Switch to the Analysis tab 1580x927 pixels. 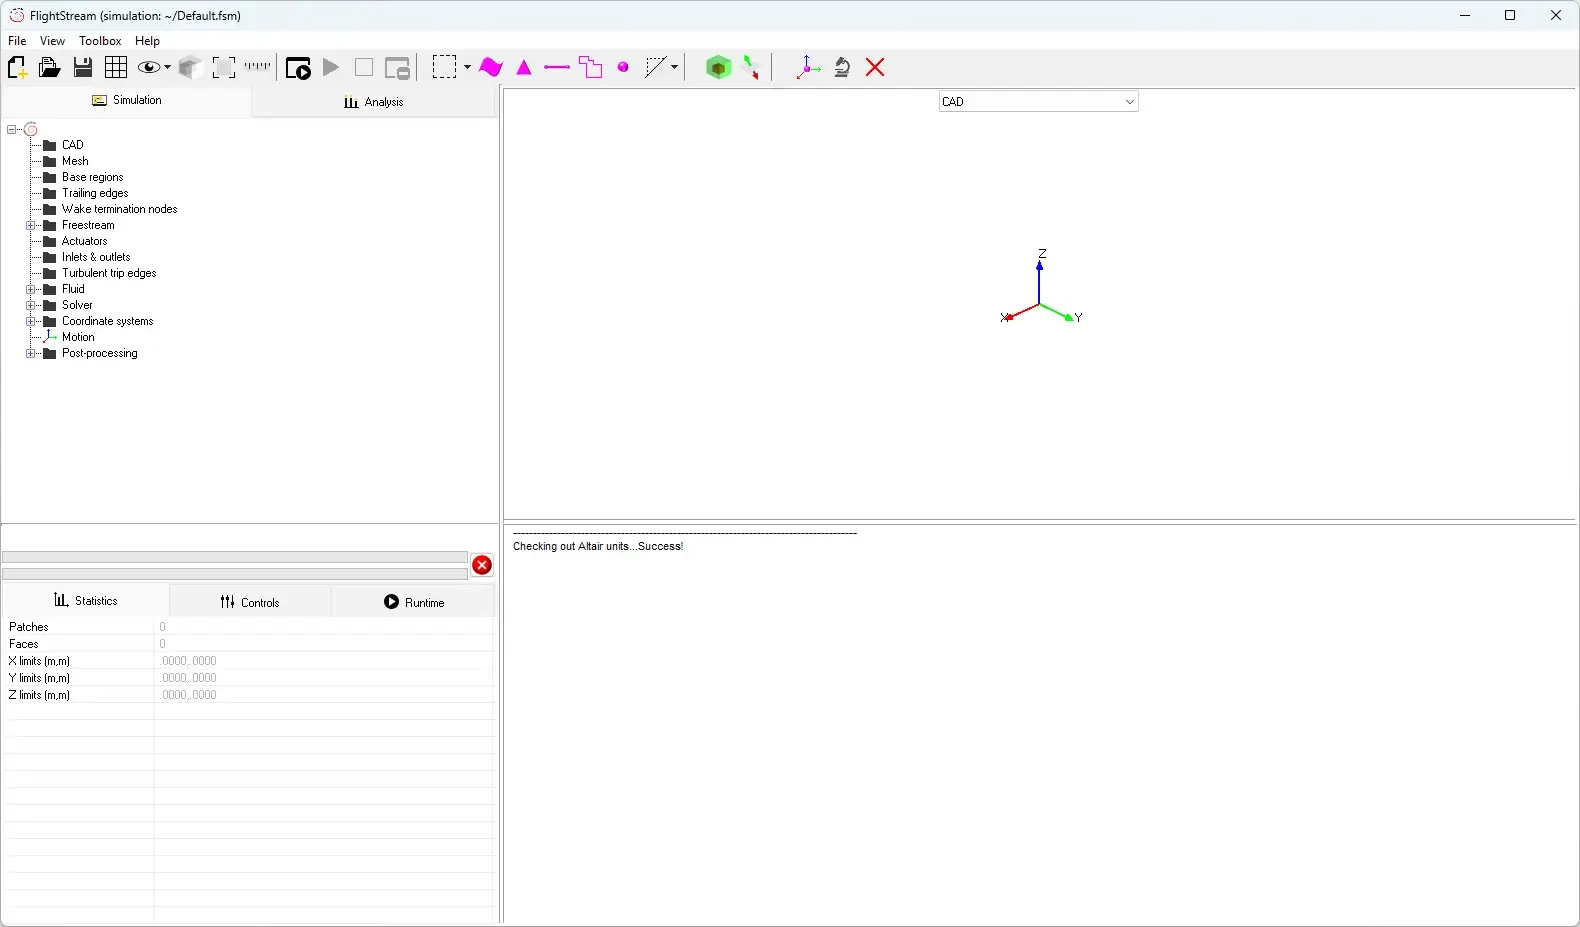[373, 102]
